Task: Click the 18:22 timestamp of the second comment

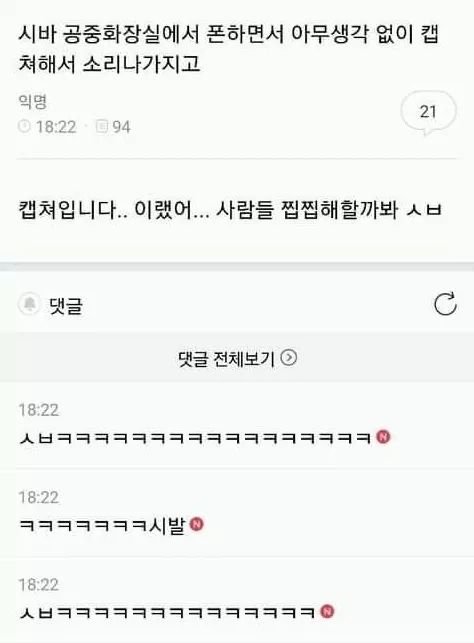Action: pyautogui.click(x=39, y=497)
